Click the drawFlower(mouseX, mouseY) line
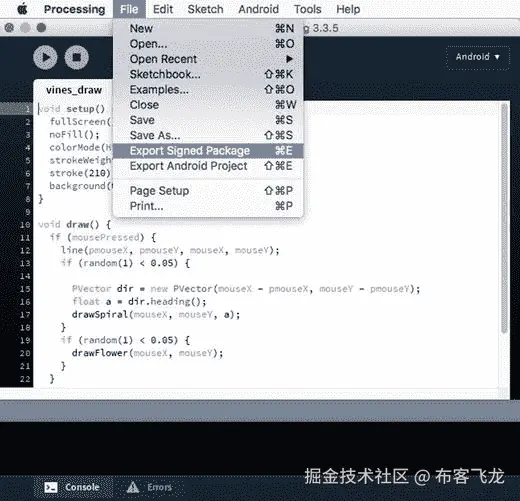Viewport: 520px width, 501px height. [147, 353]
